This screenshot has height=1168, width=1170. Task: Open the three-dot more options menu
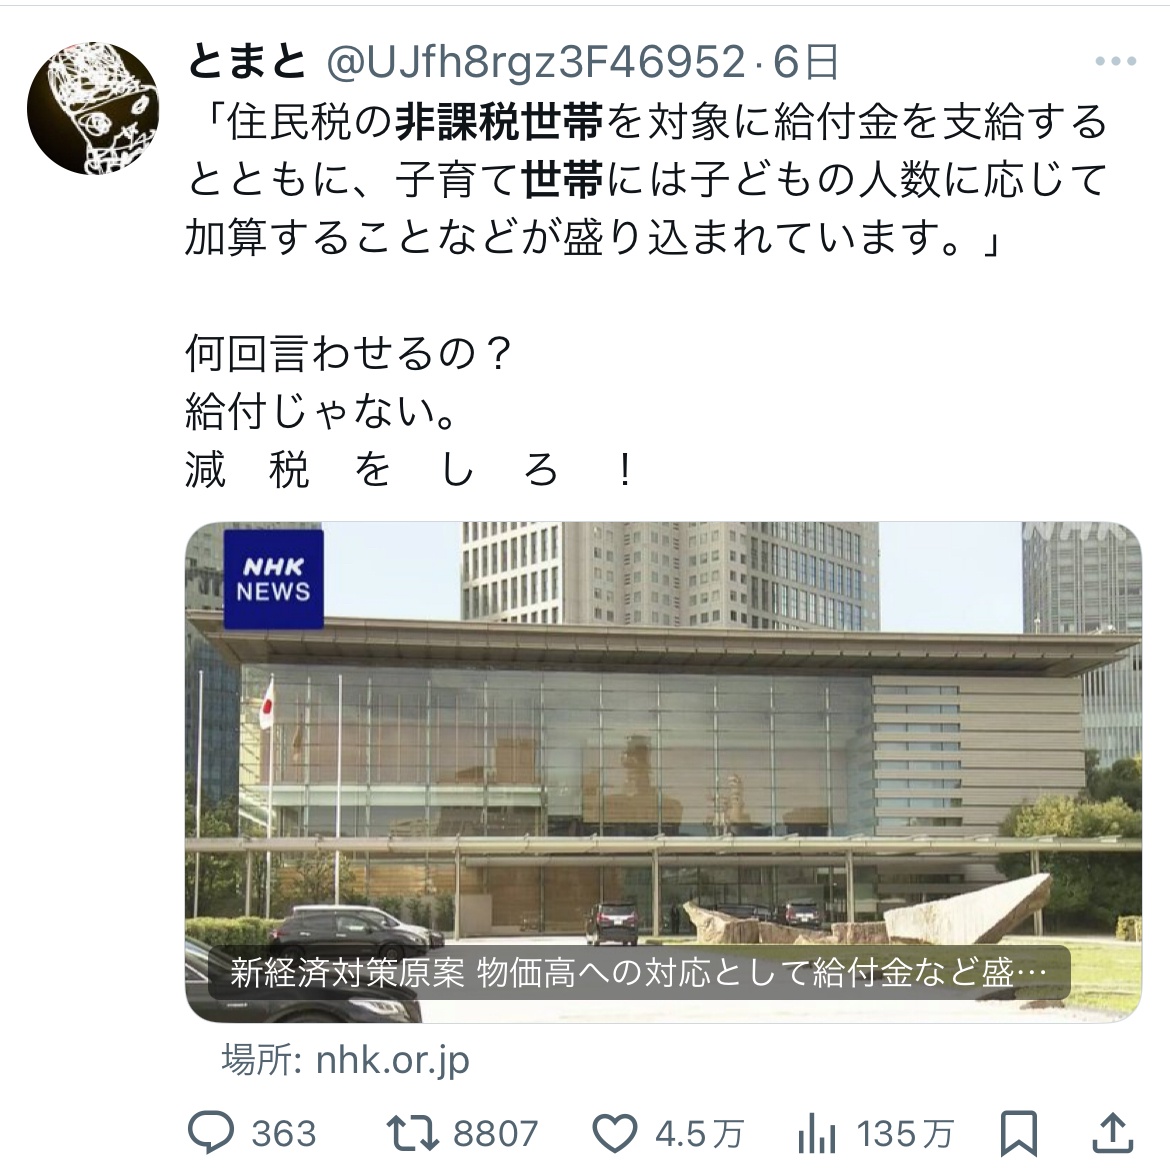click(1116, 61)
